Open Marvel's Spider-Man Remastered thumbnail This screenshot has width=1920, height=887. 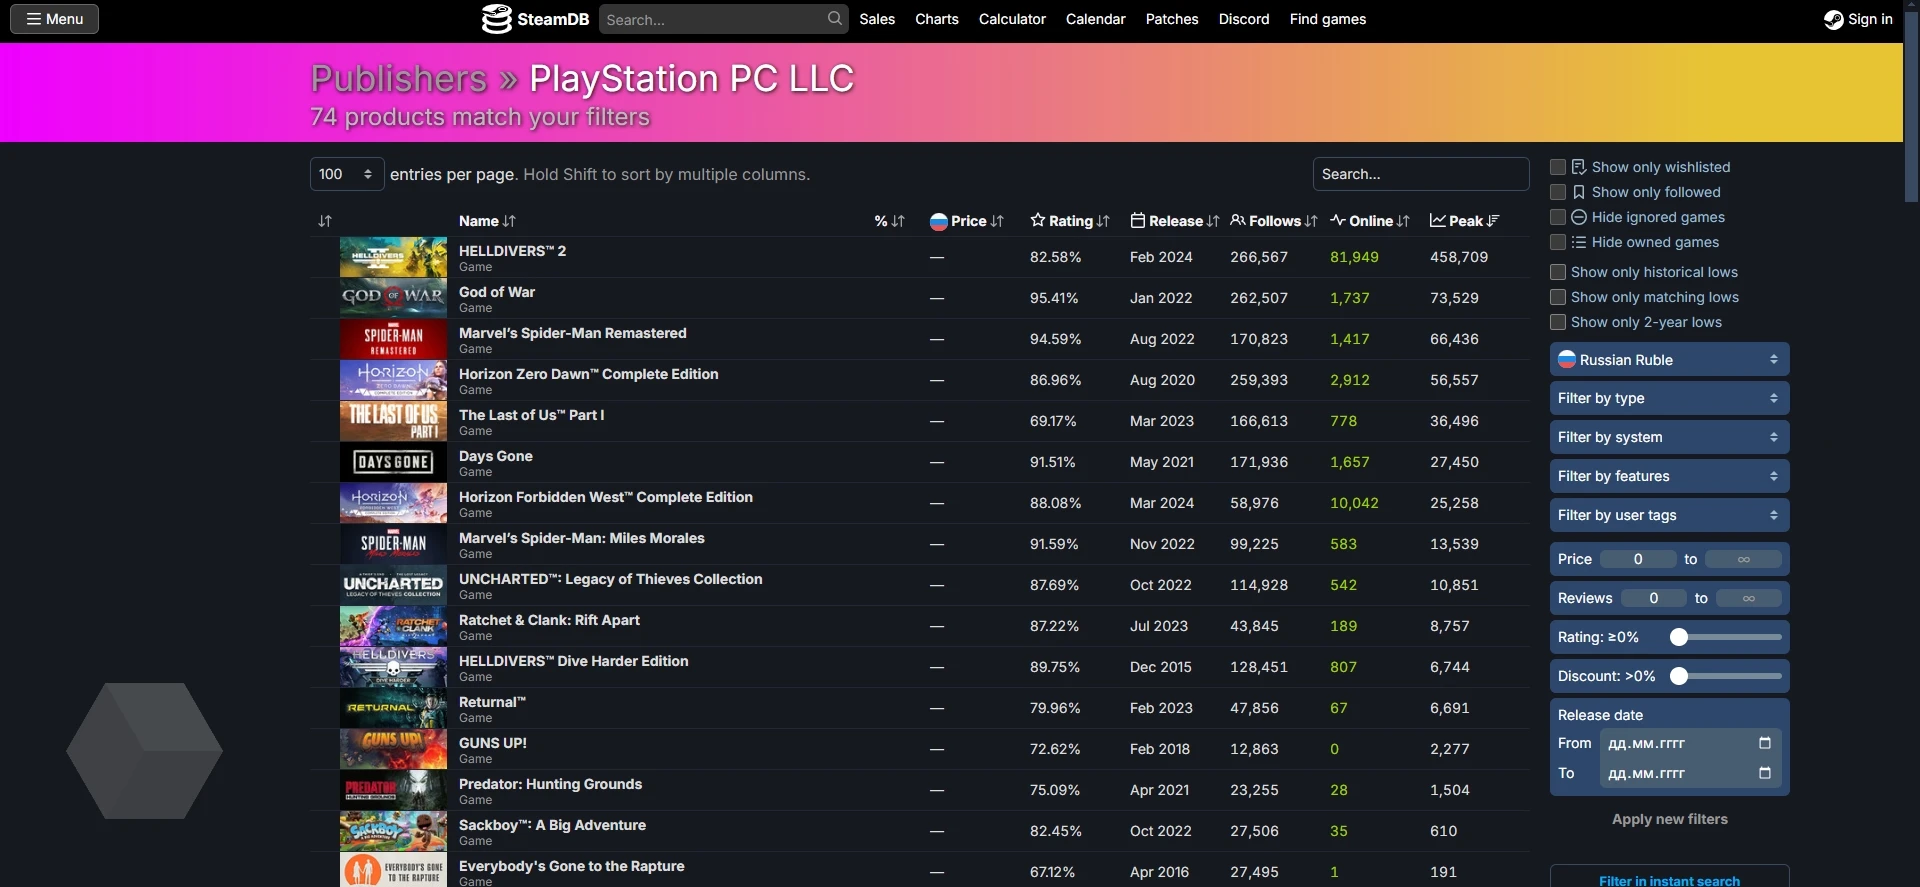393,339
